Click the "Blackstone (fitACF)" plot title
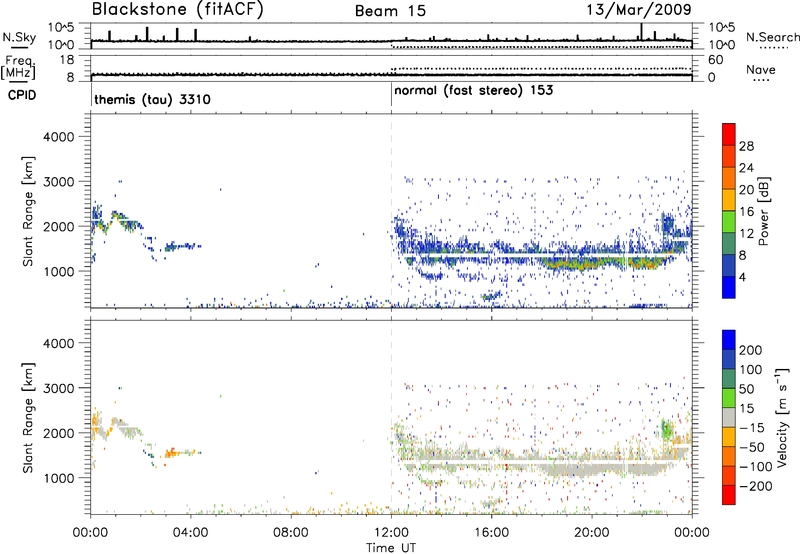Screen dimensions: 800x554 pos(178,9)
